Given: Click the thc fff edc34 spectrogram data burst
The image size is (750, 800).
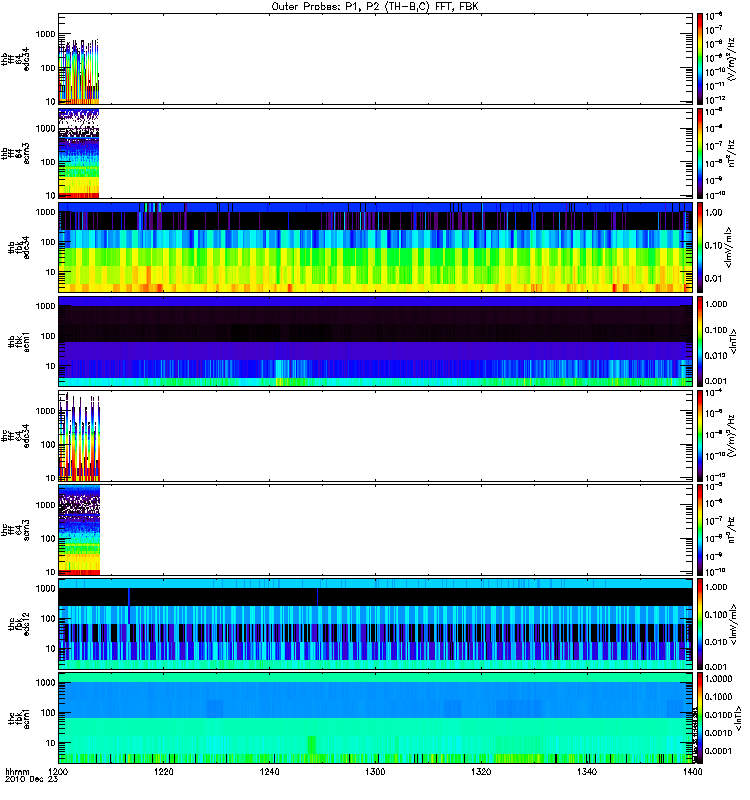Looking at the screenshot, I should point(79,436).
